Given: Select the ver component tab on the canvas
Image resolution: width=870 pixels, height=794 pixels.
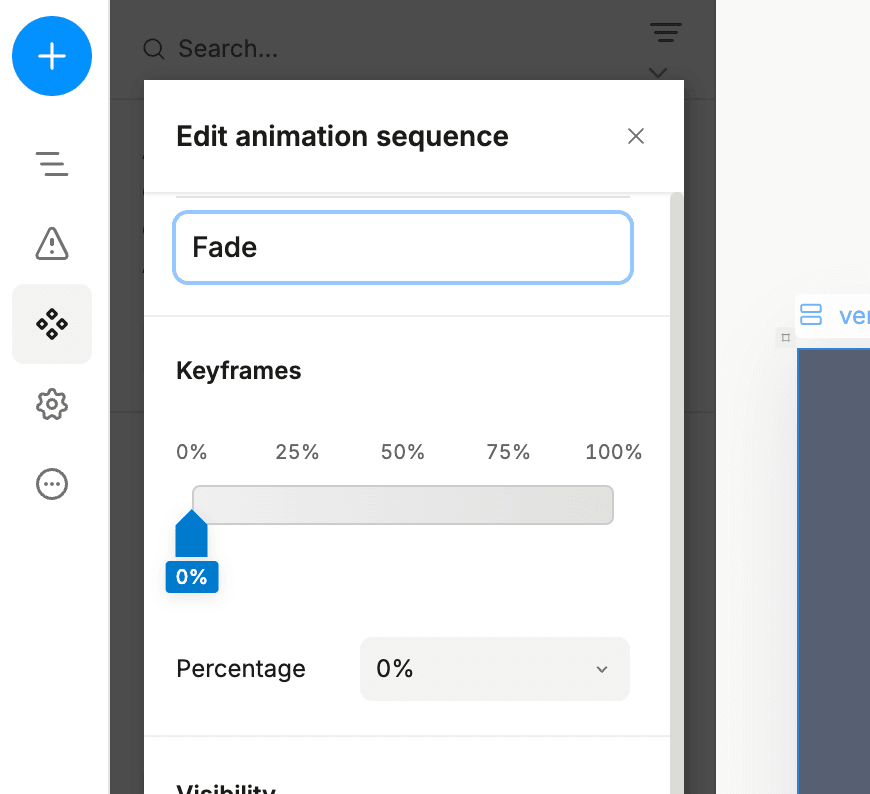Looking at the screenshot, I should click(855, 315).
